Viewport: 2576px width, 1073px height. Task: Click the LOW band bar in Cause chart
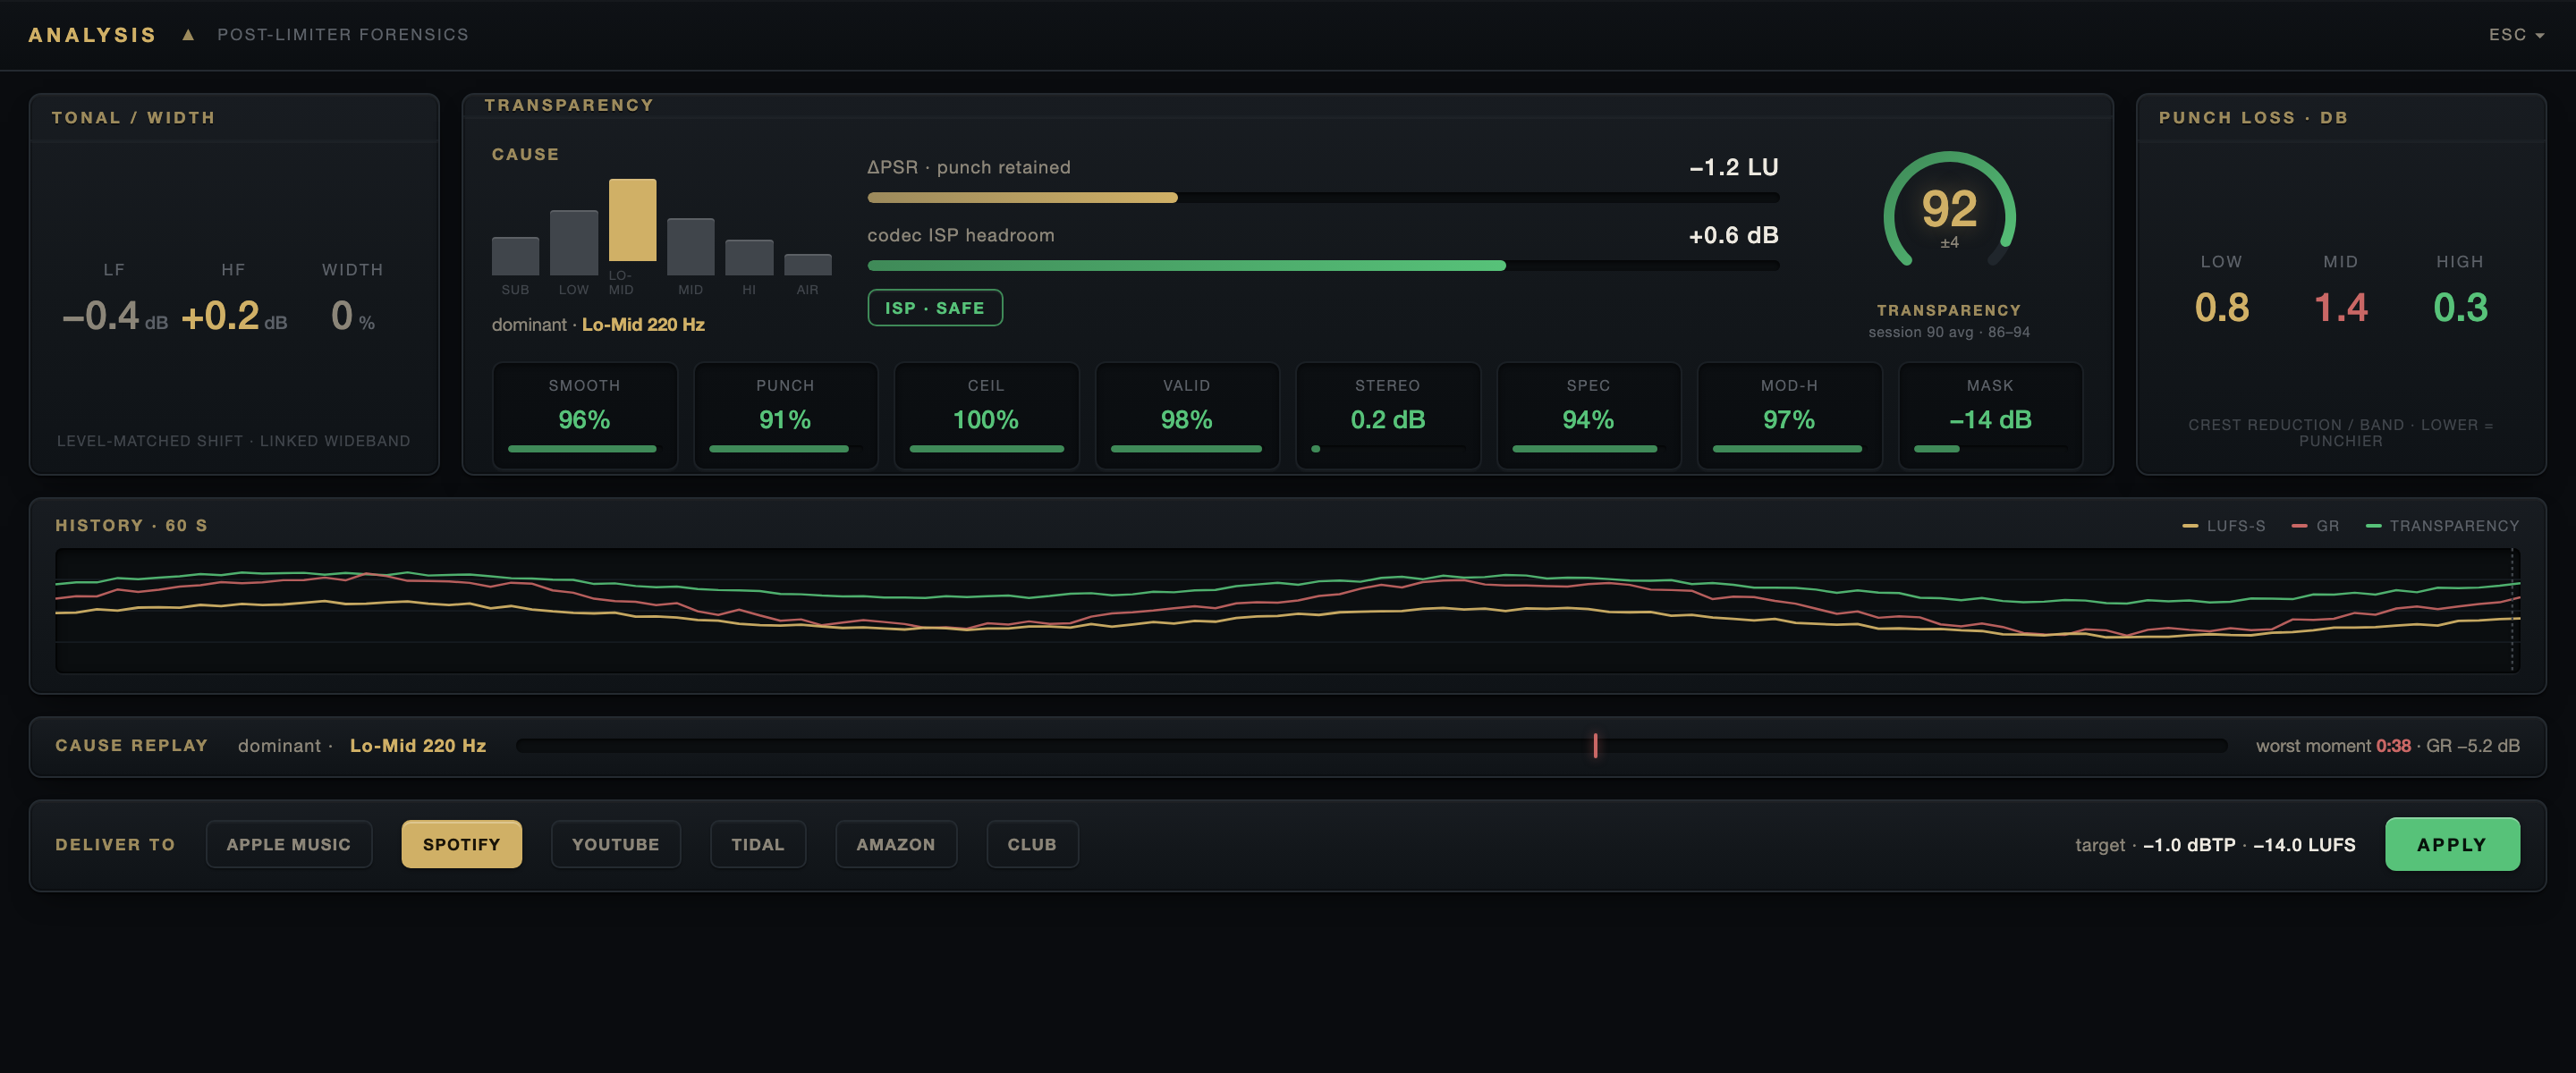(574, 243)
